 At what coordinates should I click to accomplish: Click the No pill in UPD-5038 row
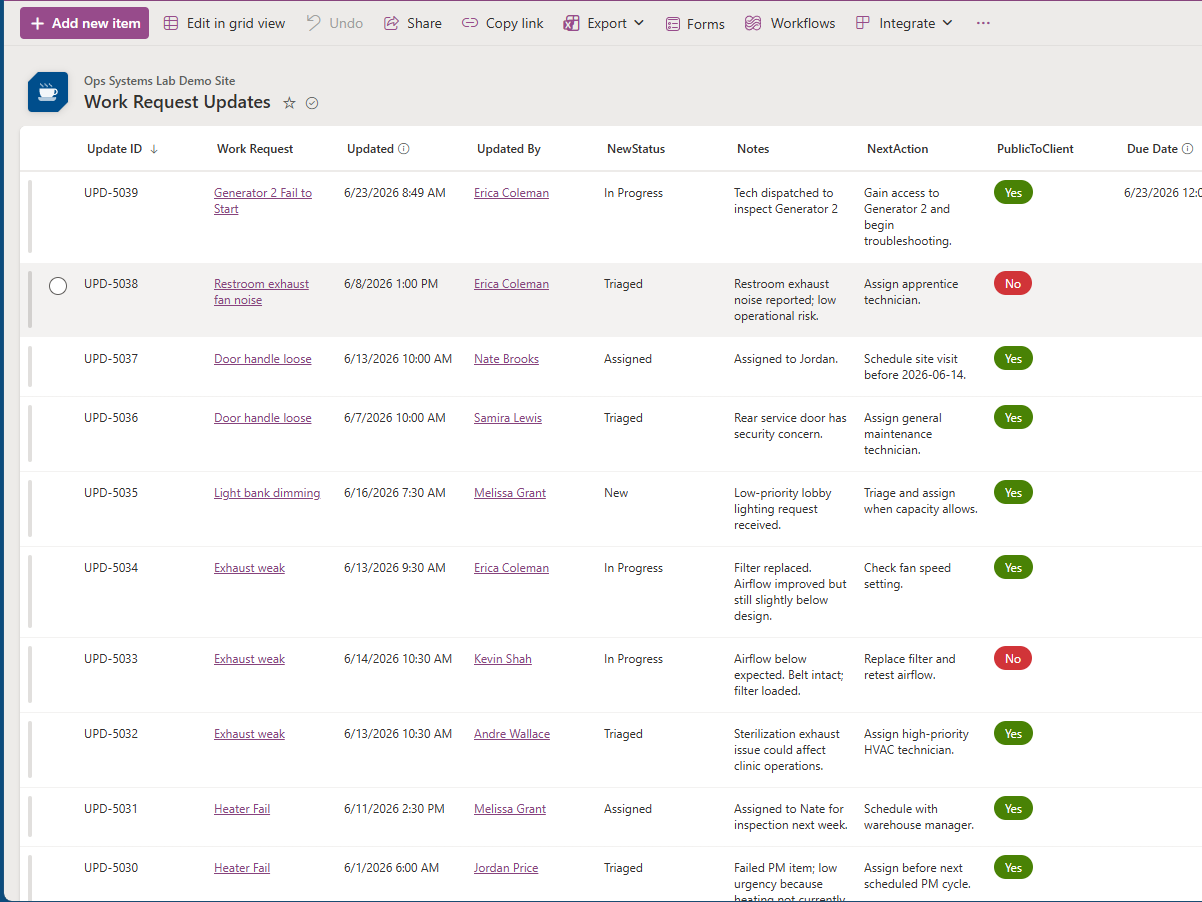1013,284
